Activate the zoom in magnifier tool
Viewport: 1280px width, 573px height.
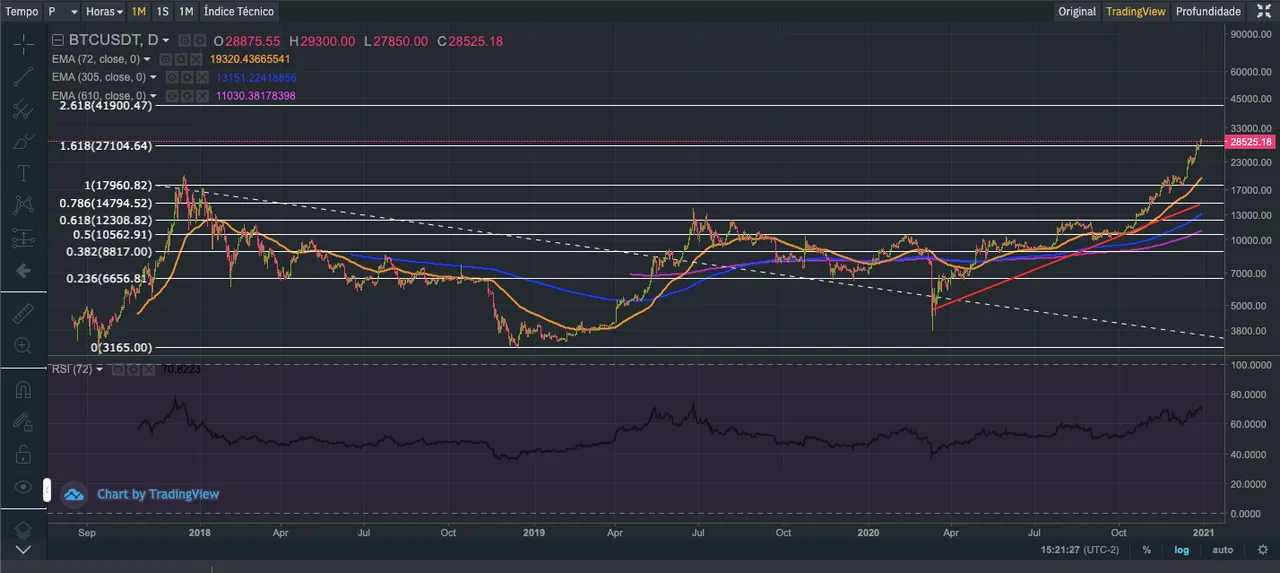click(x=23, y=345)
